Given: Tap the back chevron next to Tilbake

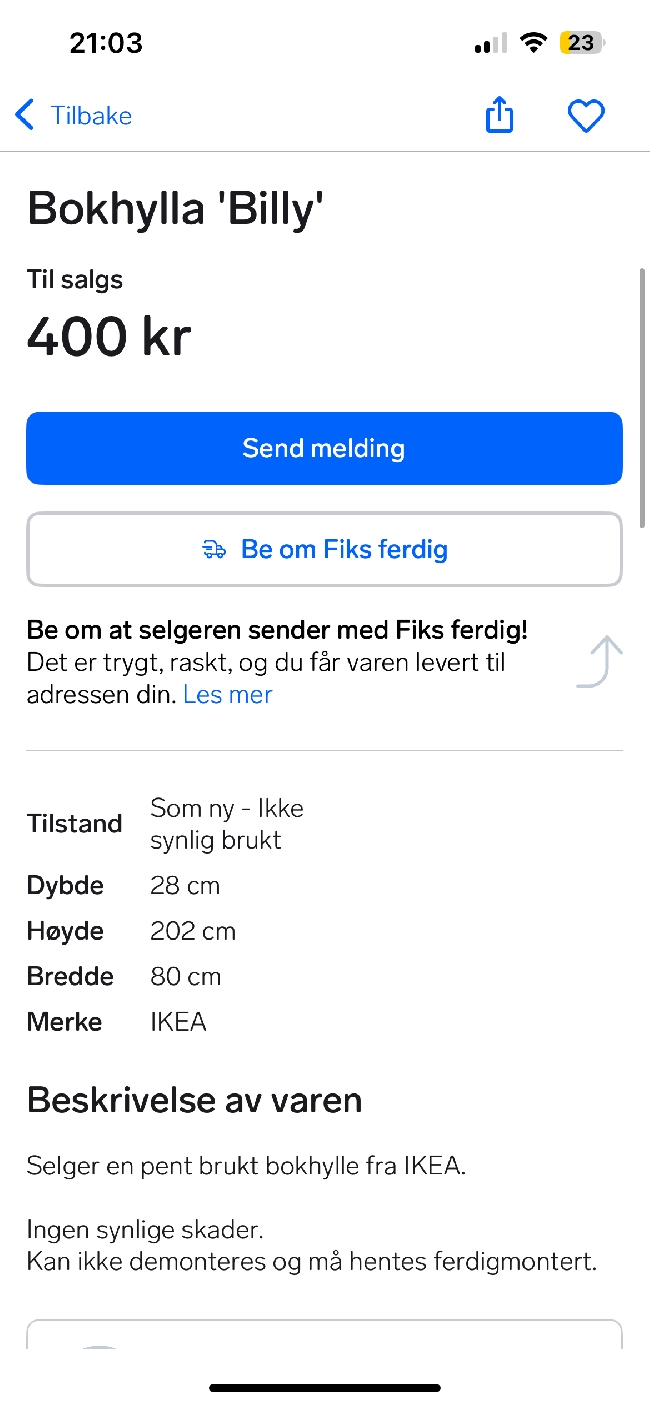Looking at the screenshot, I should point(24,114).
